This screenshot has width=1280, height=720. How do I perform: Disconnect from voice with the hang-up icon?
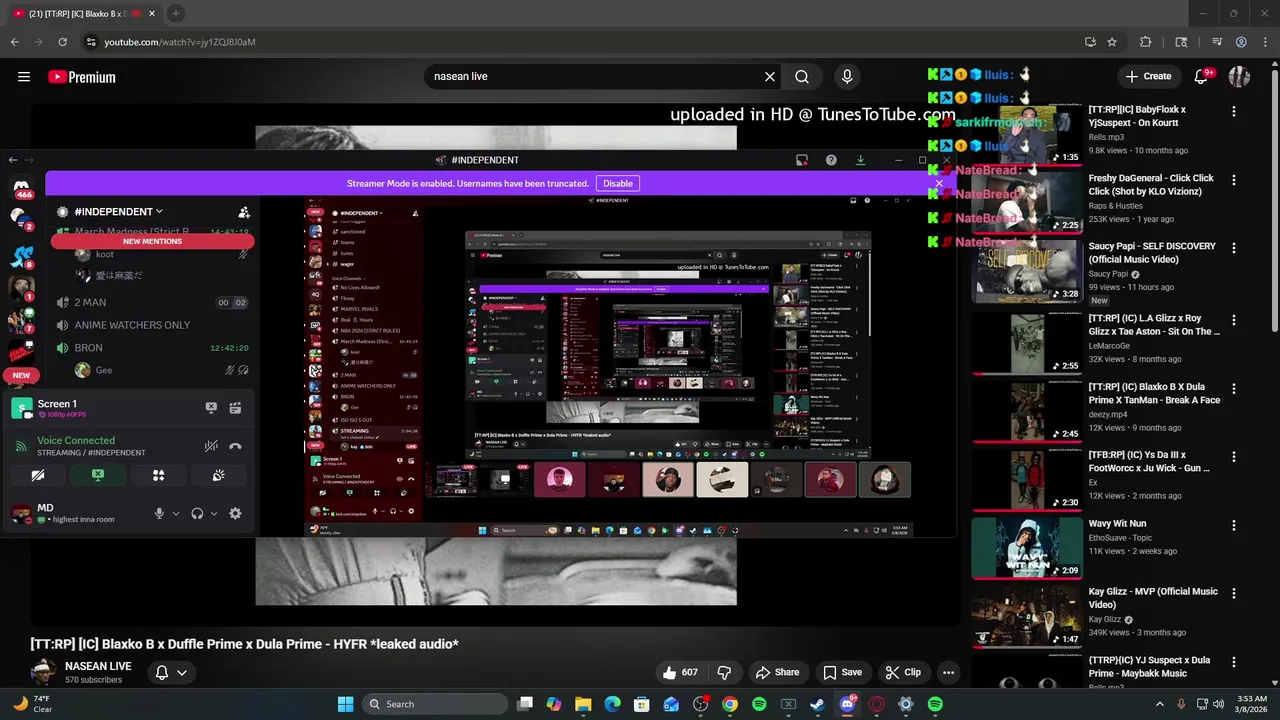coord(235,446)
